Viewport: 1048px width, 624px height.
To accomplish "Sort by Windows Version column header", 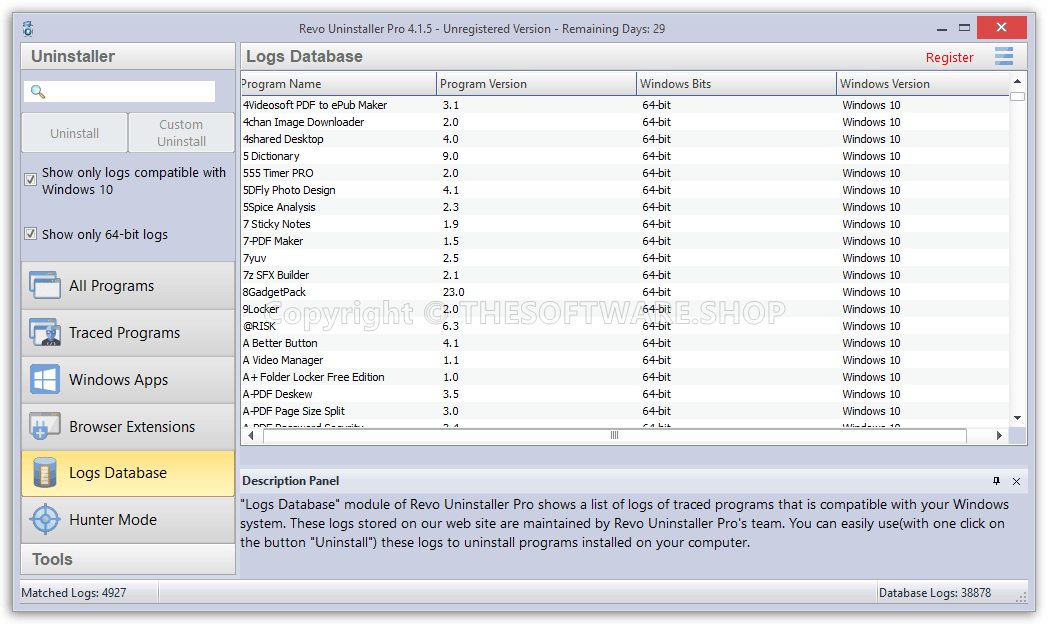I will 922,84.
